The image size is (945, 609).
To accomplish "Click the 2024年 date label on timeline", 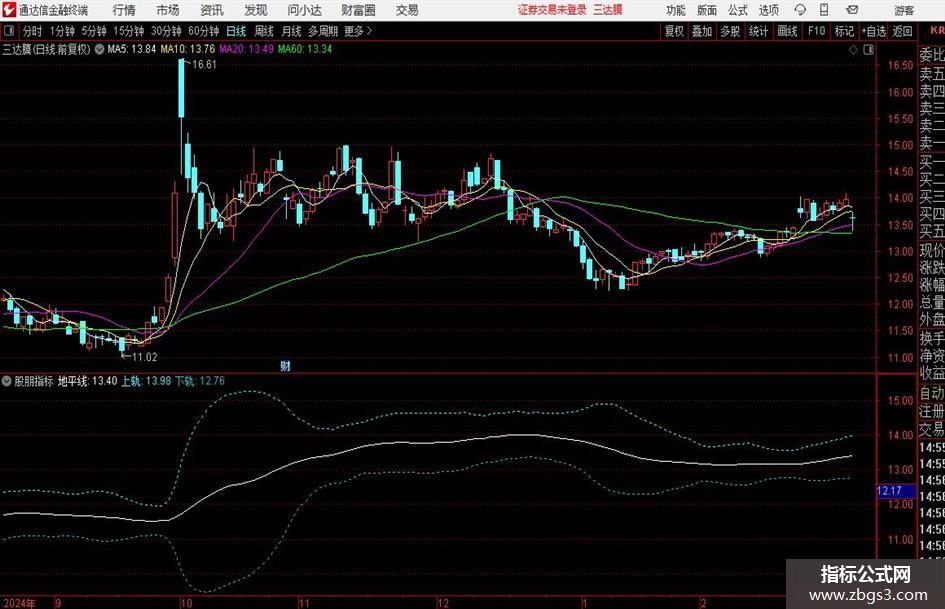I will coord(19,603).
